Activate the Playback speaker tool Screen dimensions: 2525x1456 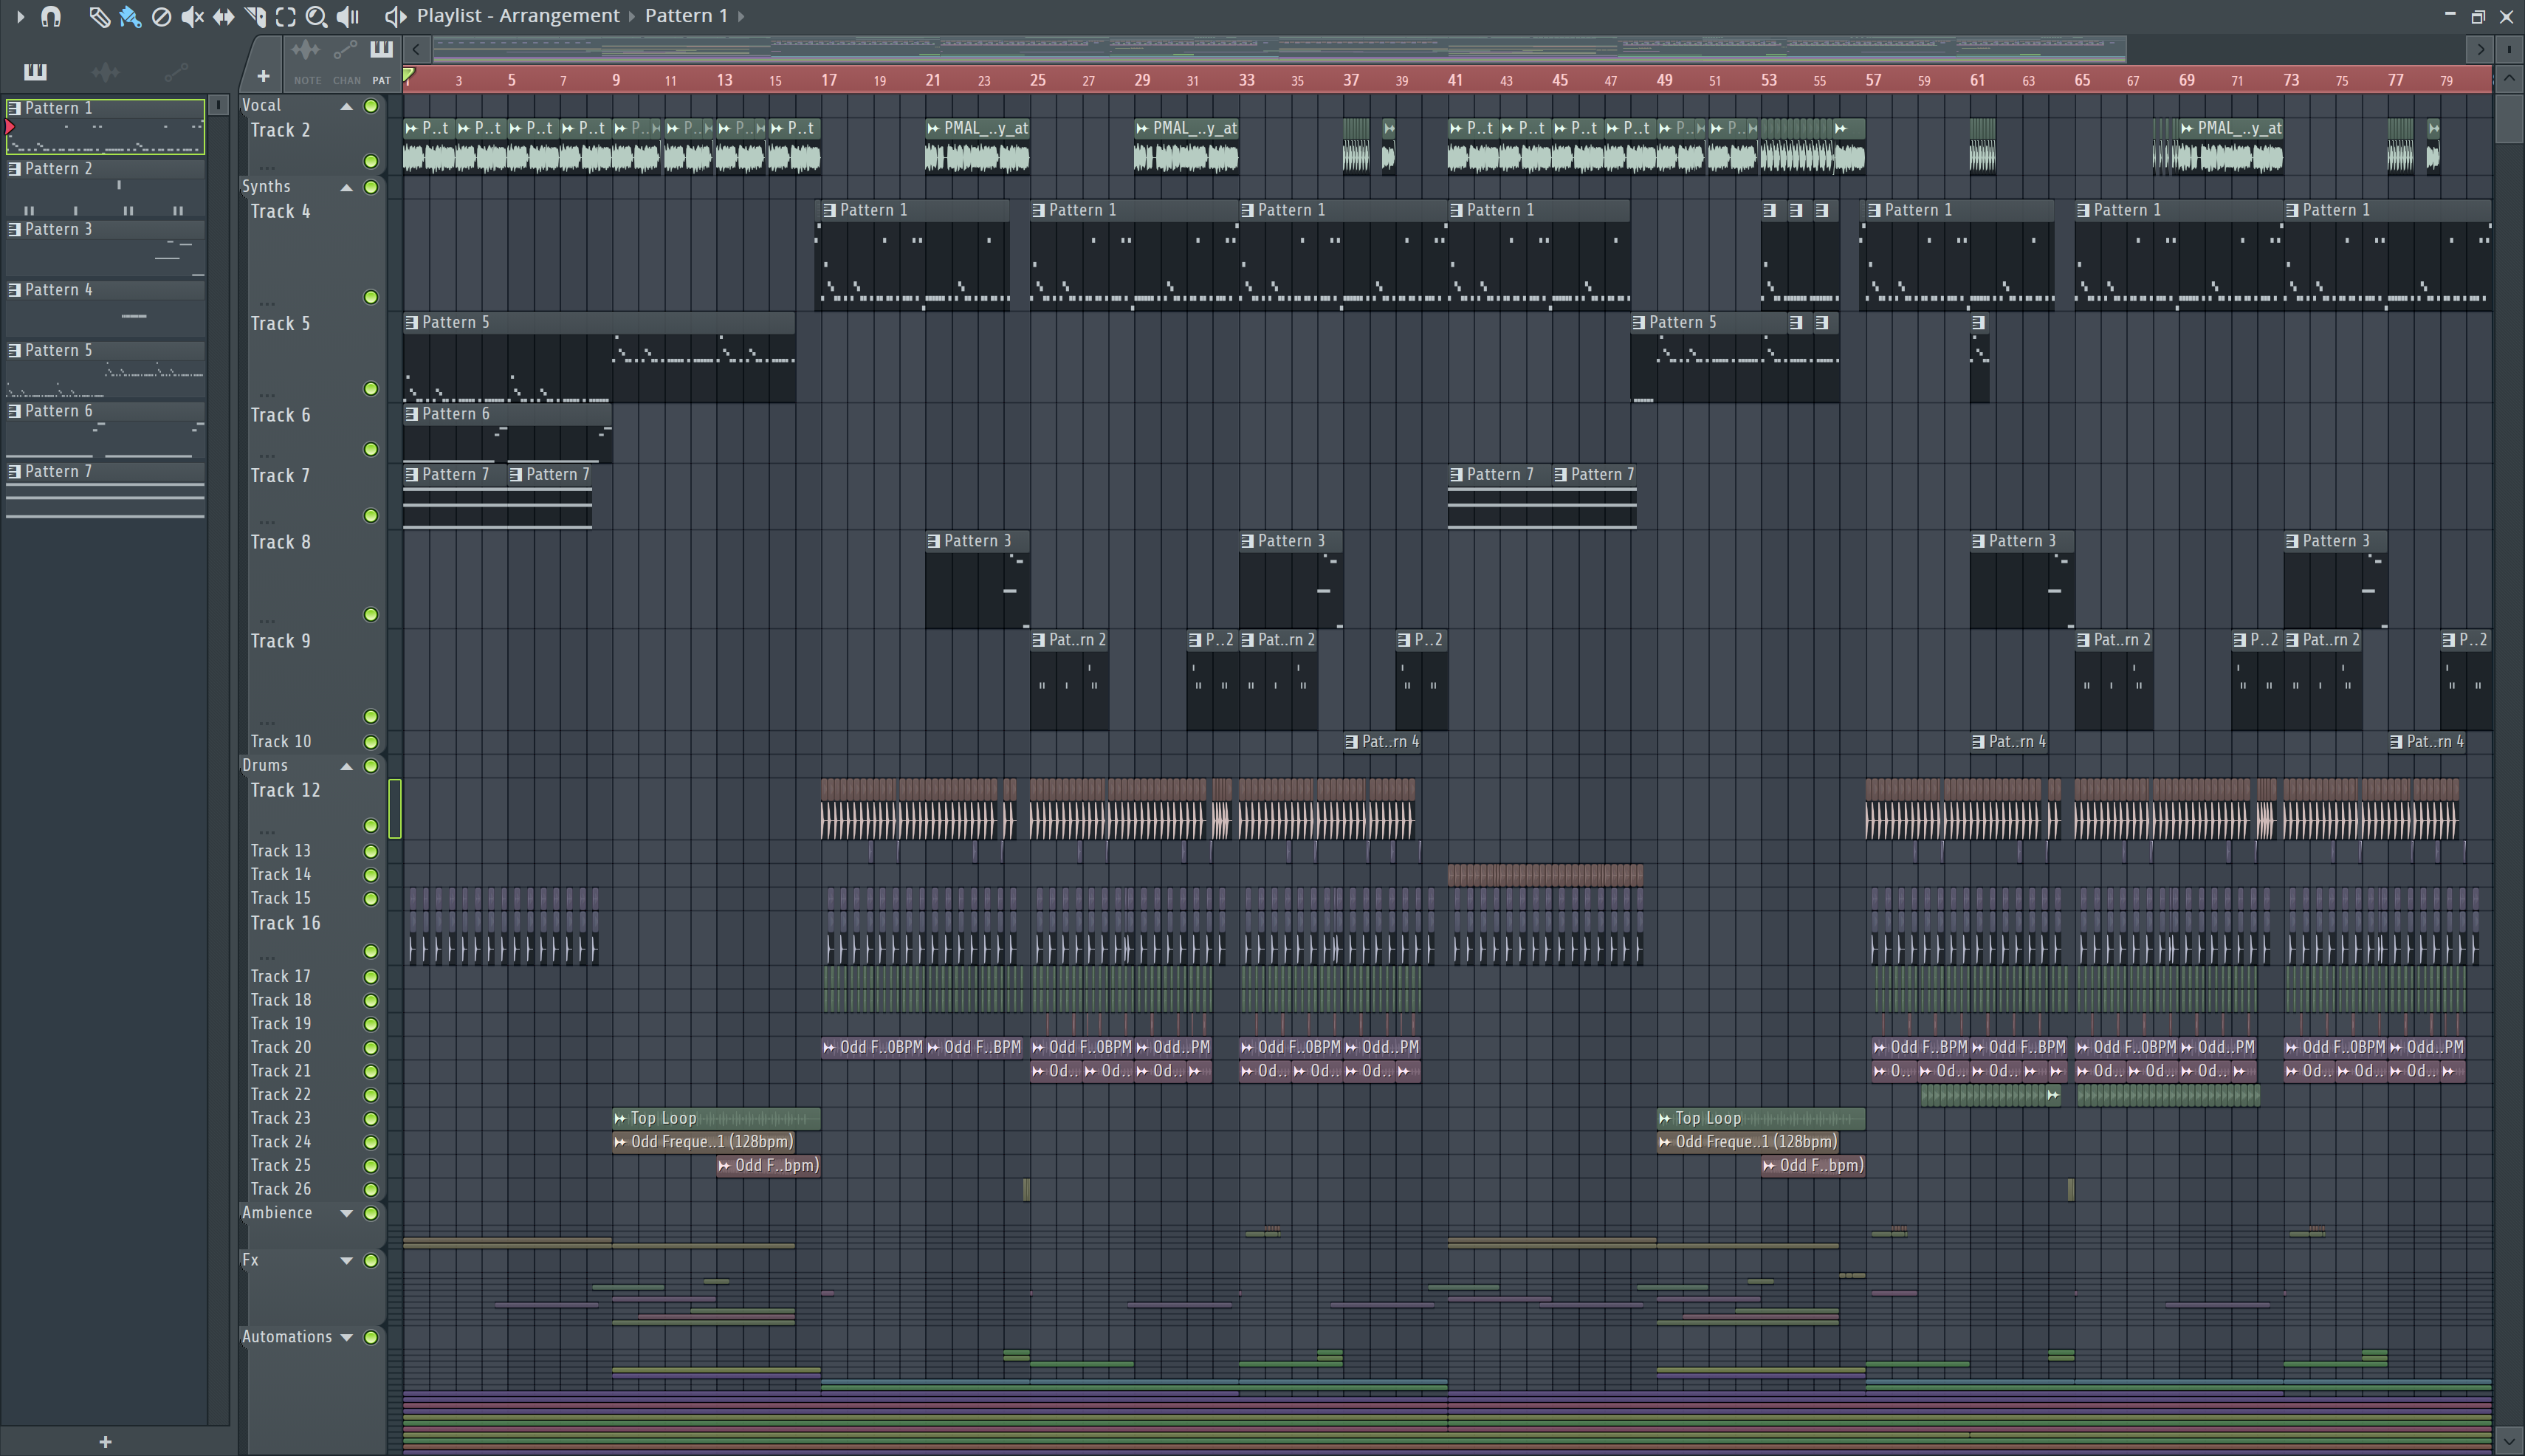pos(347,16)
